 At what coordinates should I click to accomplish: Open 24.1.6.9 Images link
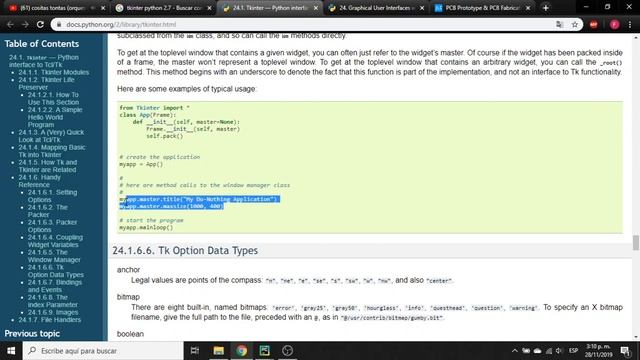53,312
